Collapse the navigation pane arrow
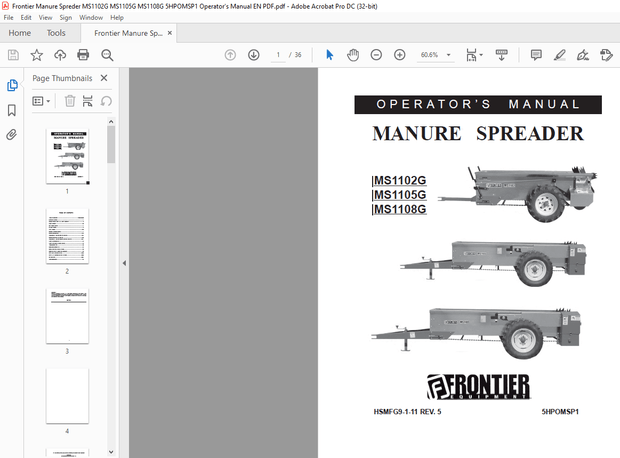Image resolution: width=620 pixels, height=458 pixels. pos(124,263)
